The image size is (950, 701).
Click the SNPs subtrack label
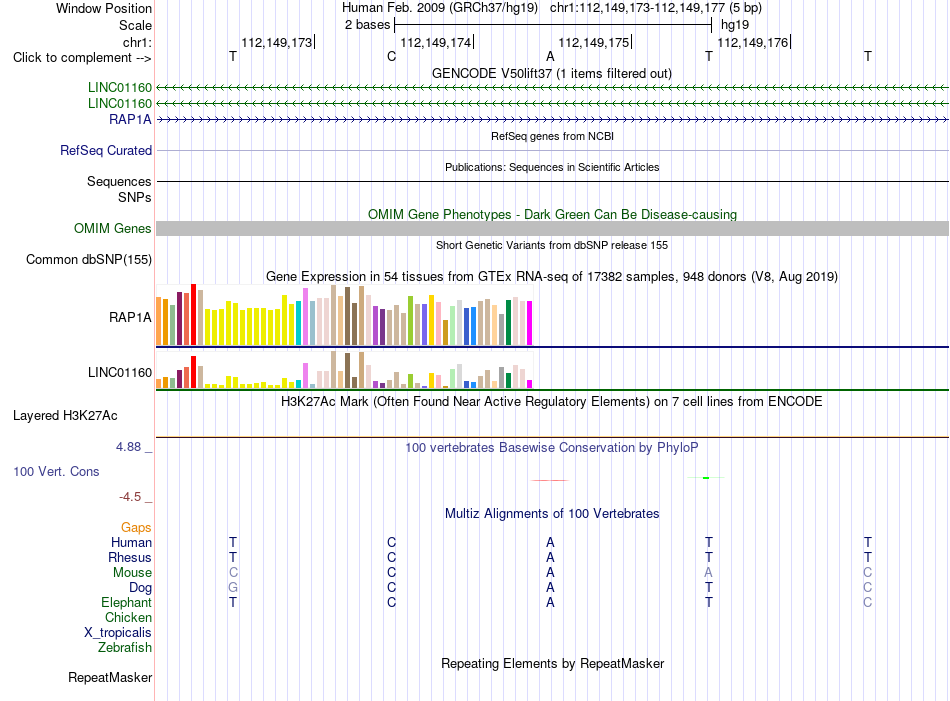pos(135,198)
